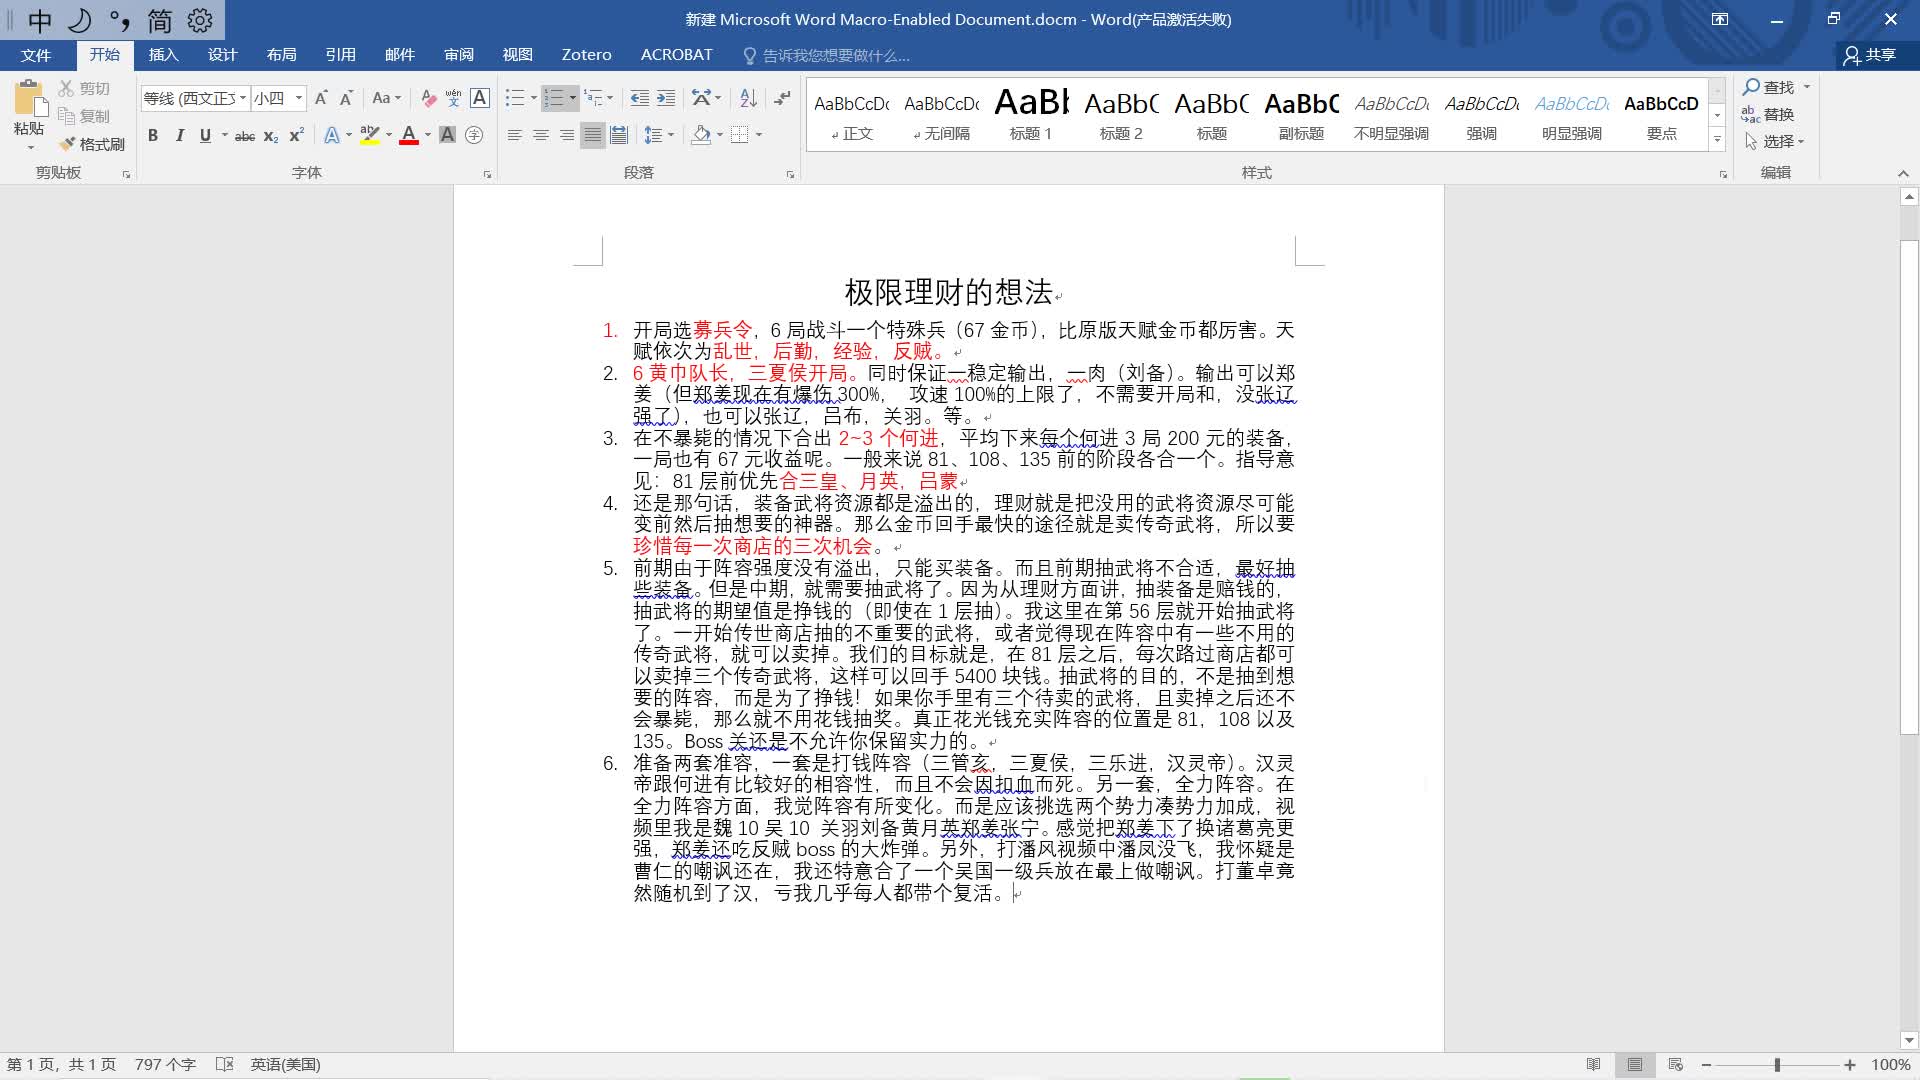
Task: Open the ACROBAT tab
Action: tap(676, 55)
